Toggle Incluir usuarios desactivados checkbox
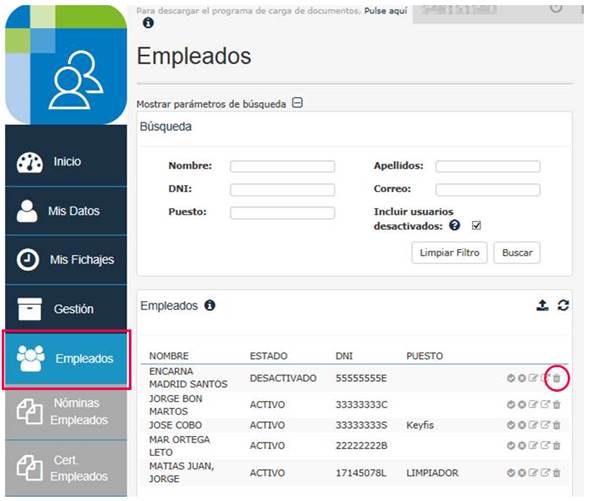 pyautogui.click(x=476, y=225)
